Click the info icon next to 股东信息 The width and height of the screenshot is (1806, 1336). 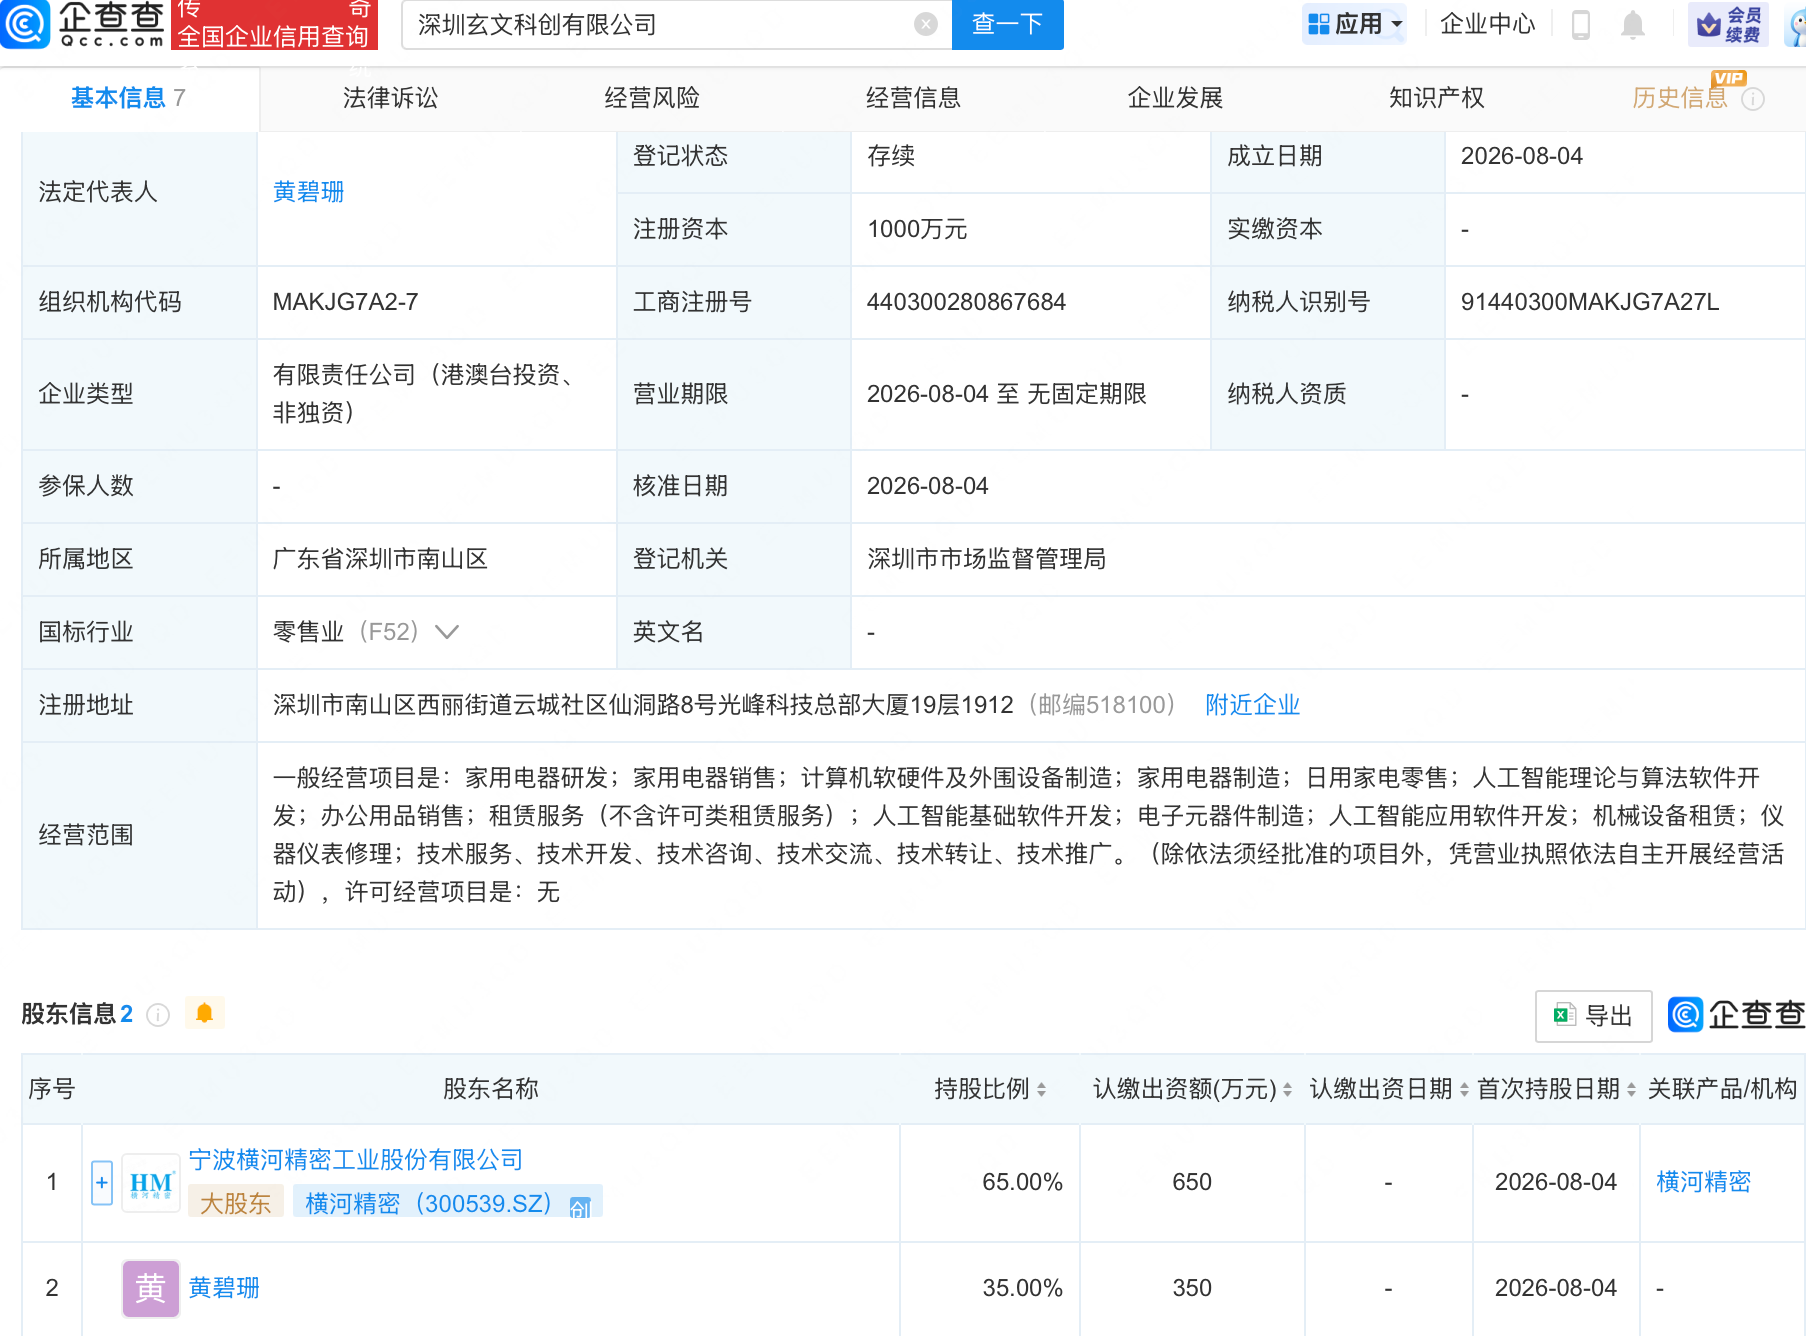158,1015
